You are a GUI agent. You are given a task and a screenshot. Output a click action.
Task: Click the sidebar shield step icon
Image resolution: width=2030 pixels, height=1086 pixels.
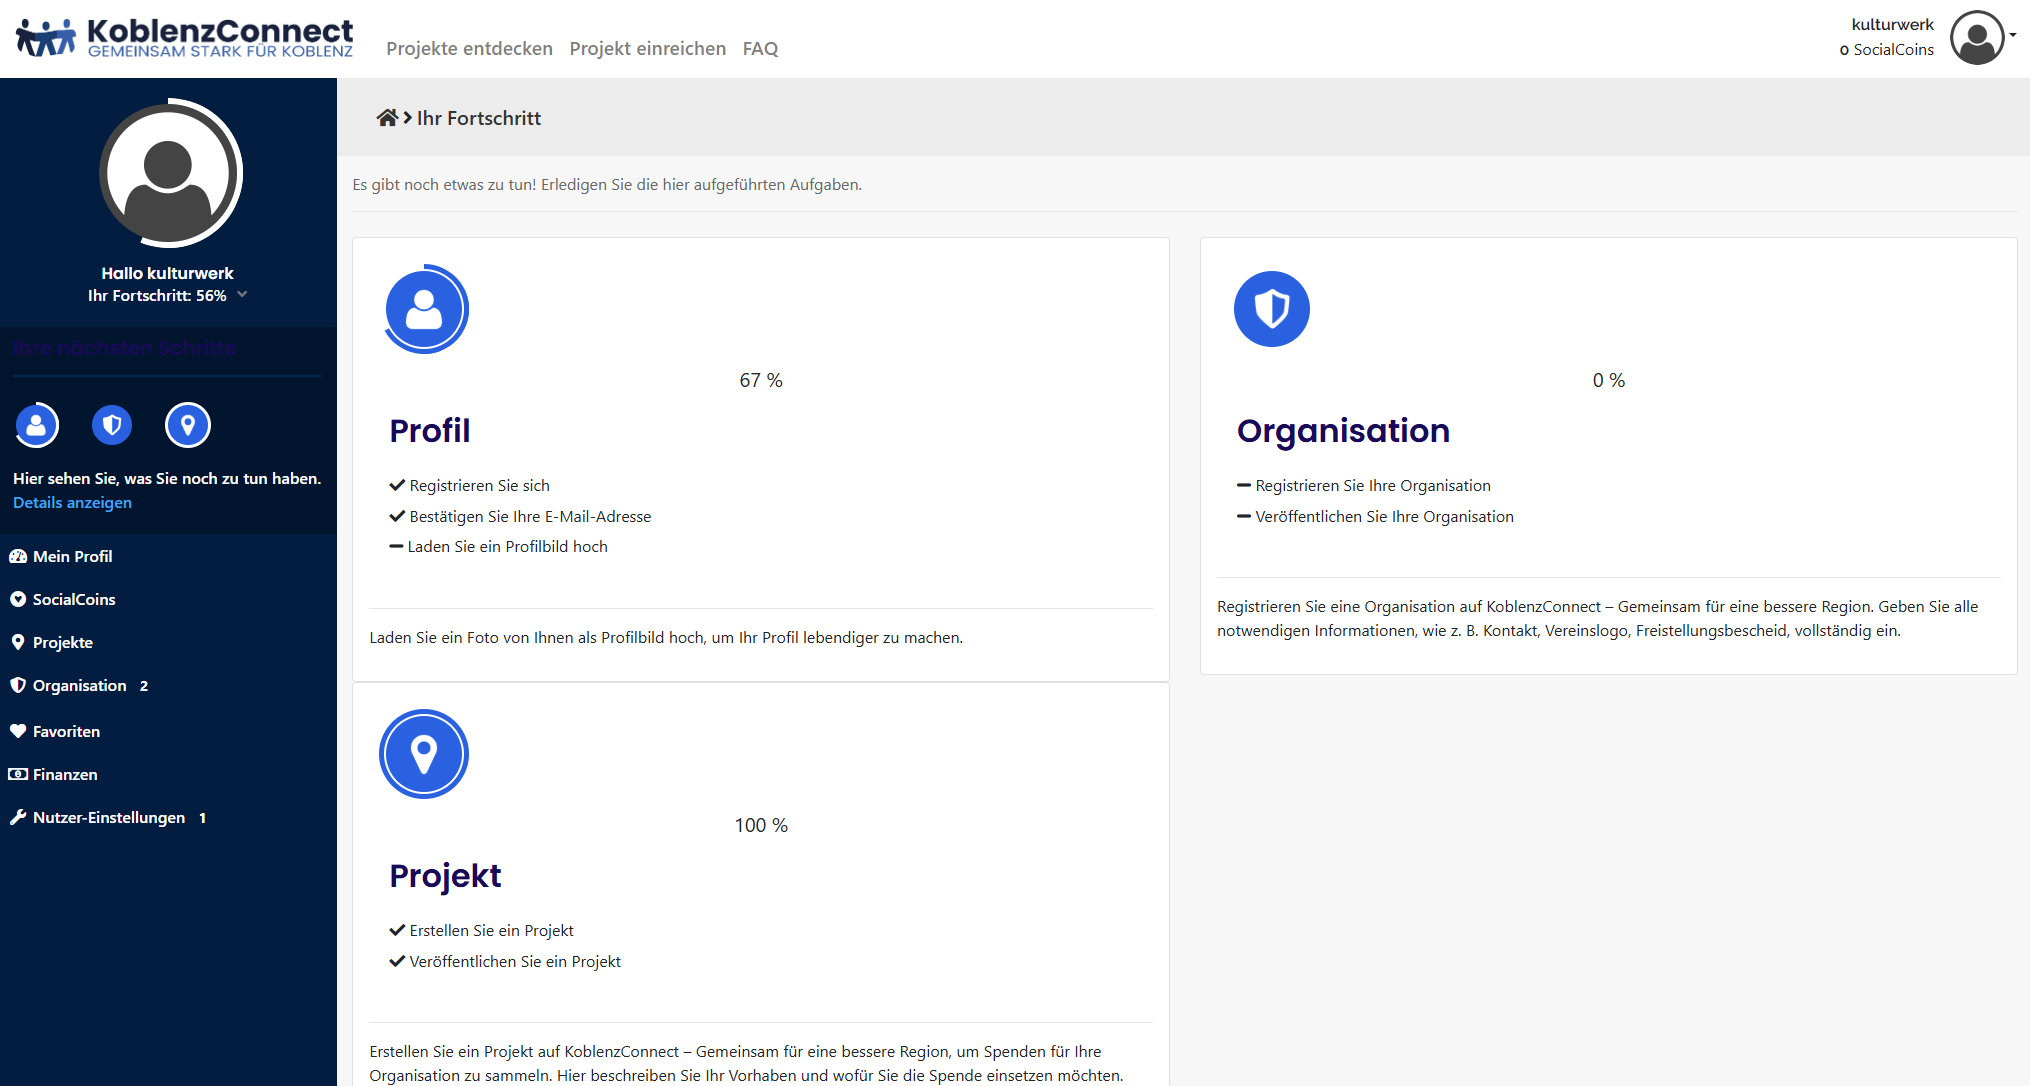pyautogui.click(x=112, y=426)
